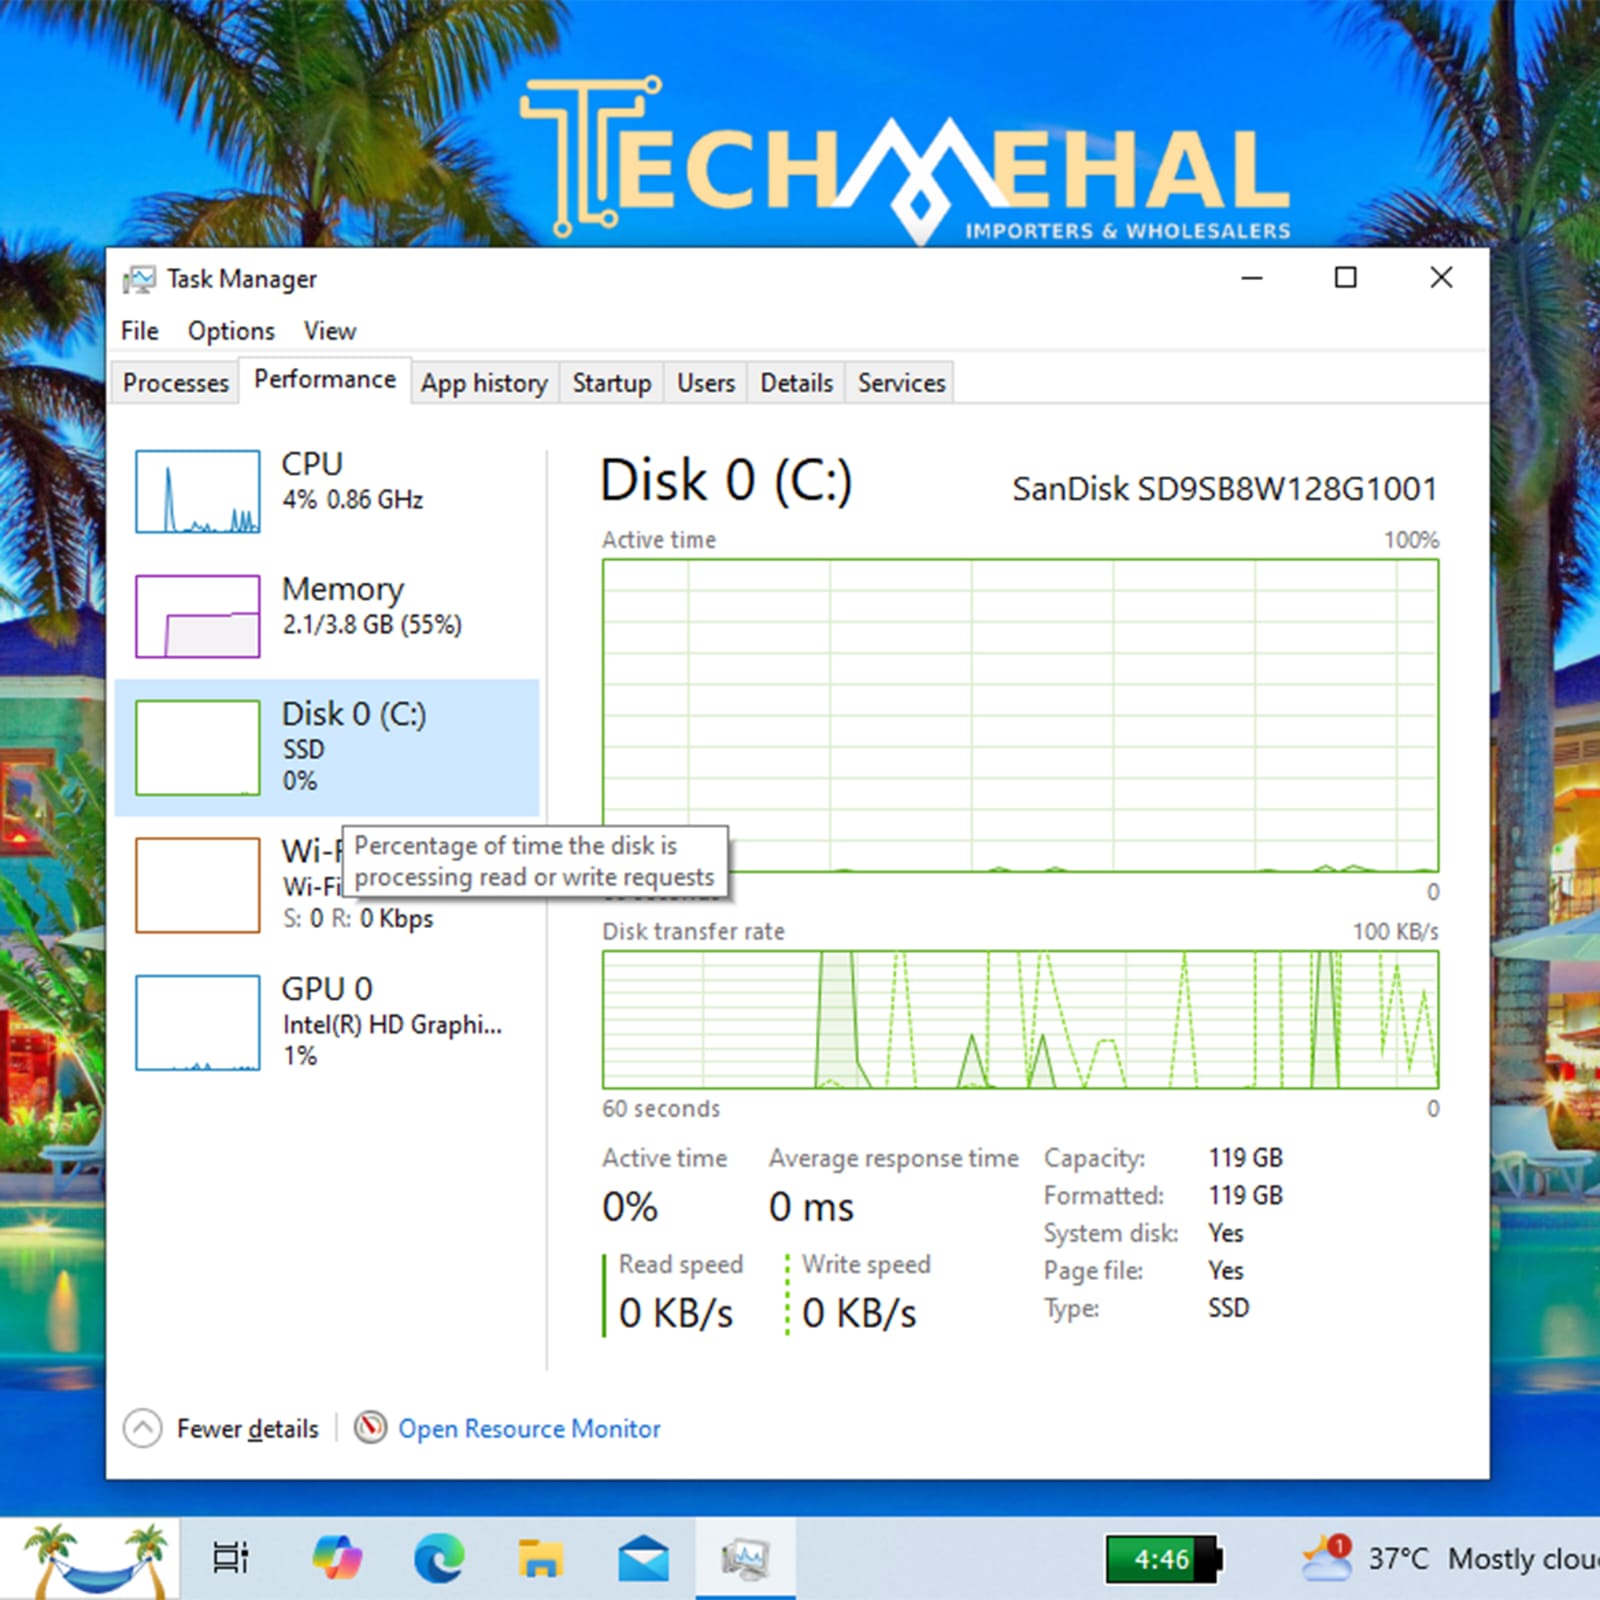Open the Options menu

tap(231, 331)
